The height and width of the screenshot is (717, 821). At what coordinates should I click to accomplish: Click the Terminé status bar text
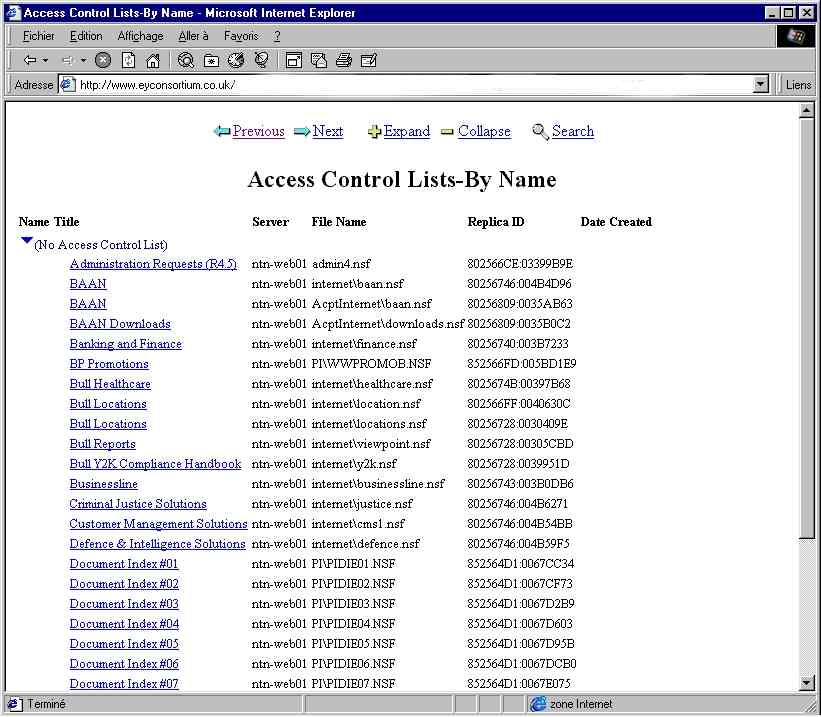(47, 704)
